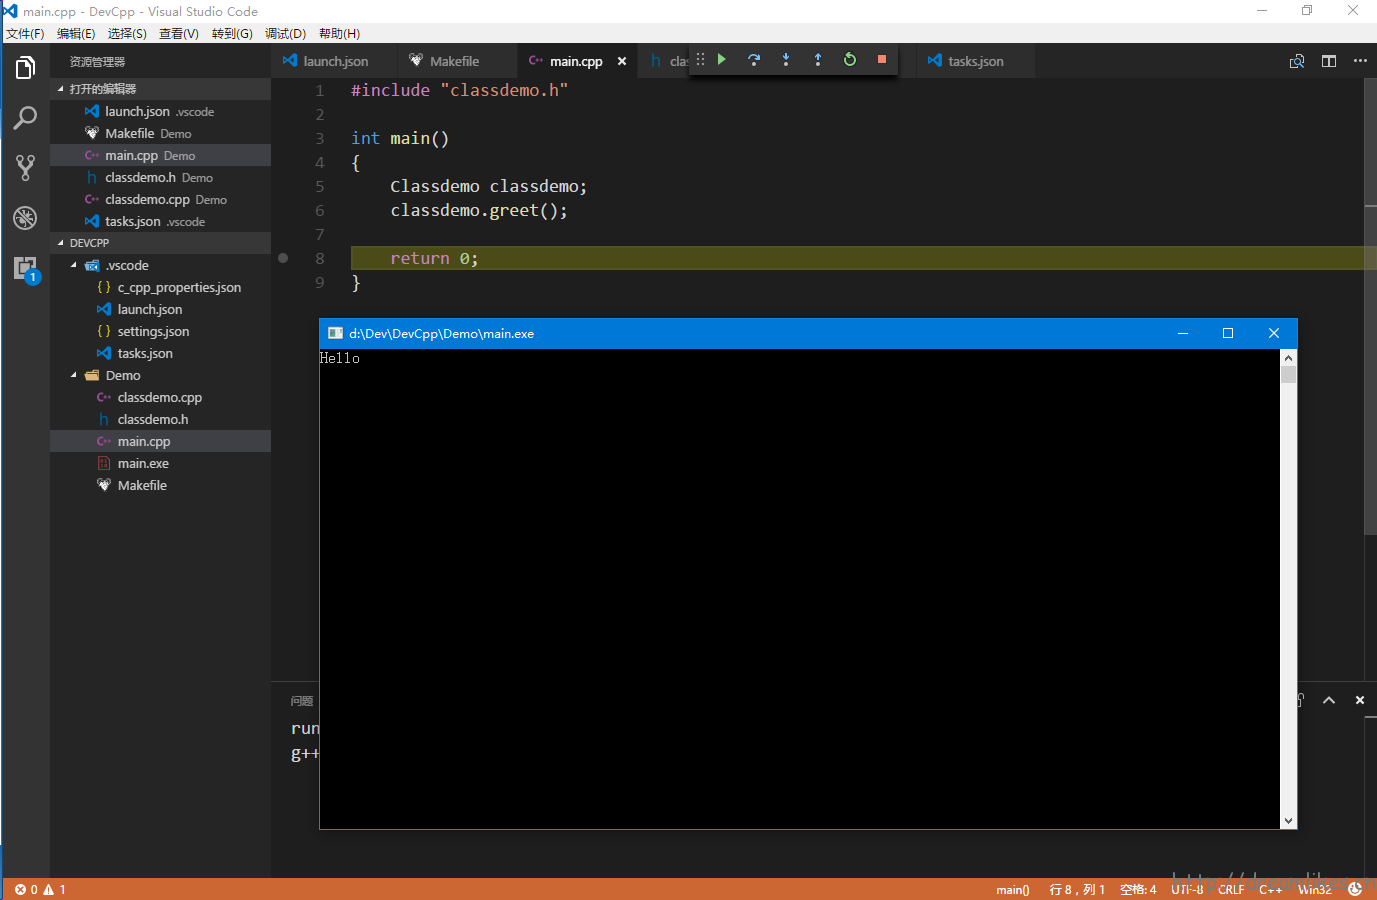Viewport: 1377px width, 900px height.
Task: Change the CRLF line ending
Action: (1231, 889)
